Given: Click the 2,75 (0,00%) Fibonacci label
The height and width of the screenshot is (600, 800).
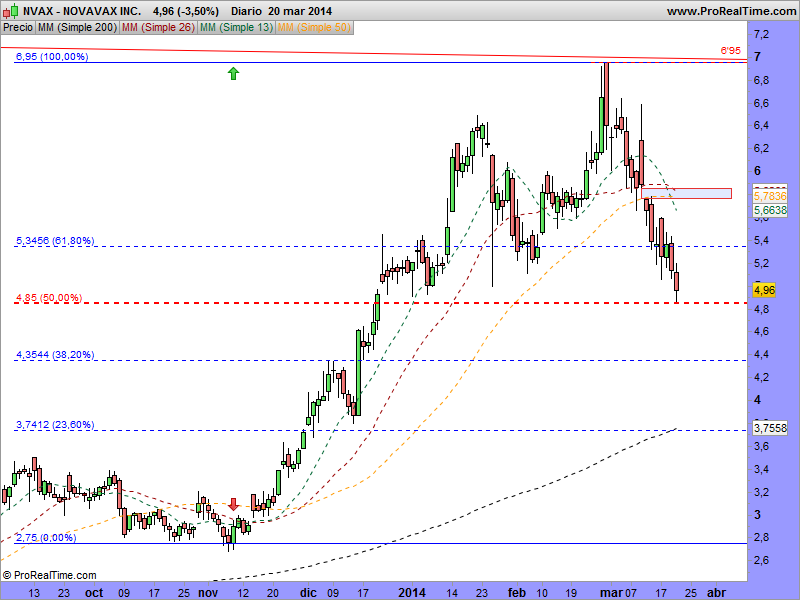Looking at the screenshot, I should [46, 538].
